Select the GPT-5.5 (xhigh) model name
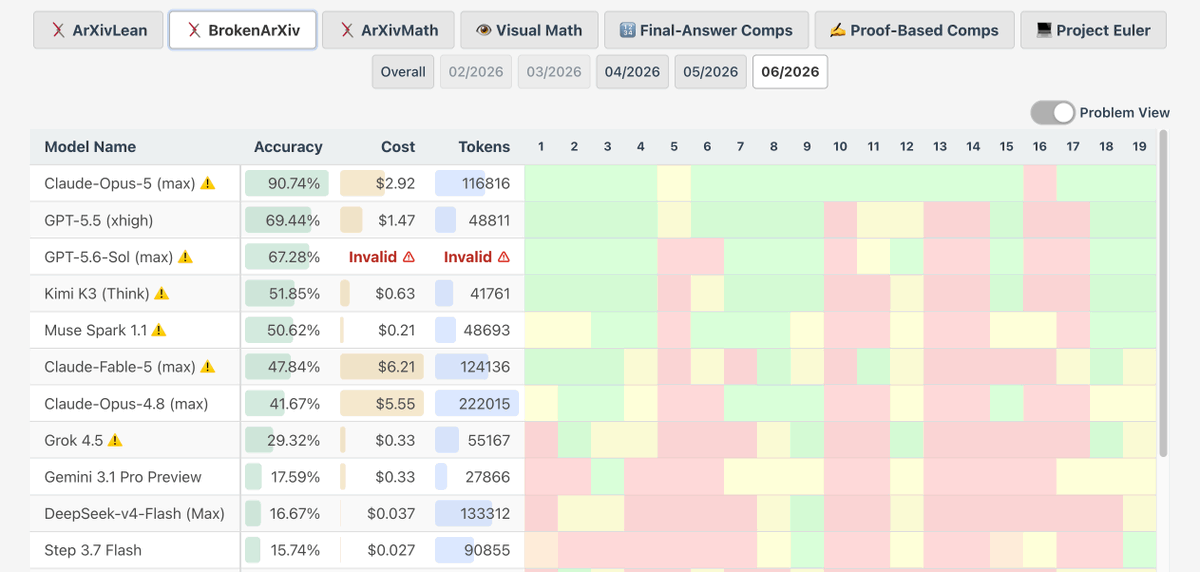 (x=99, y=220)
